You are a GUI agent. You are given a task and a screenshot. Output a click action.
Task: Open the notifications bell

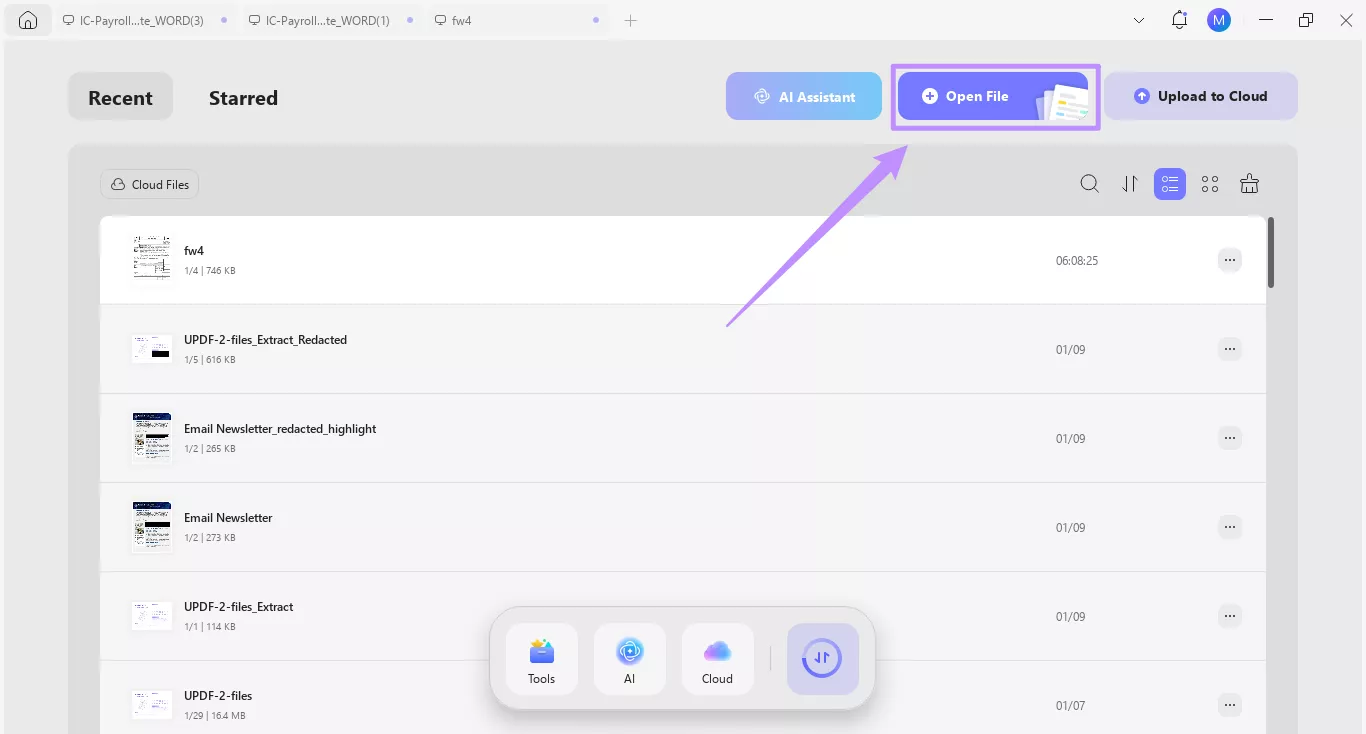click(x=1180, y=20)
